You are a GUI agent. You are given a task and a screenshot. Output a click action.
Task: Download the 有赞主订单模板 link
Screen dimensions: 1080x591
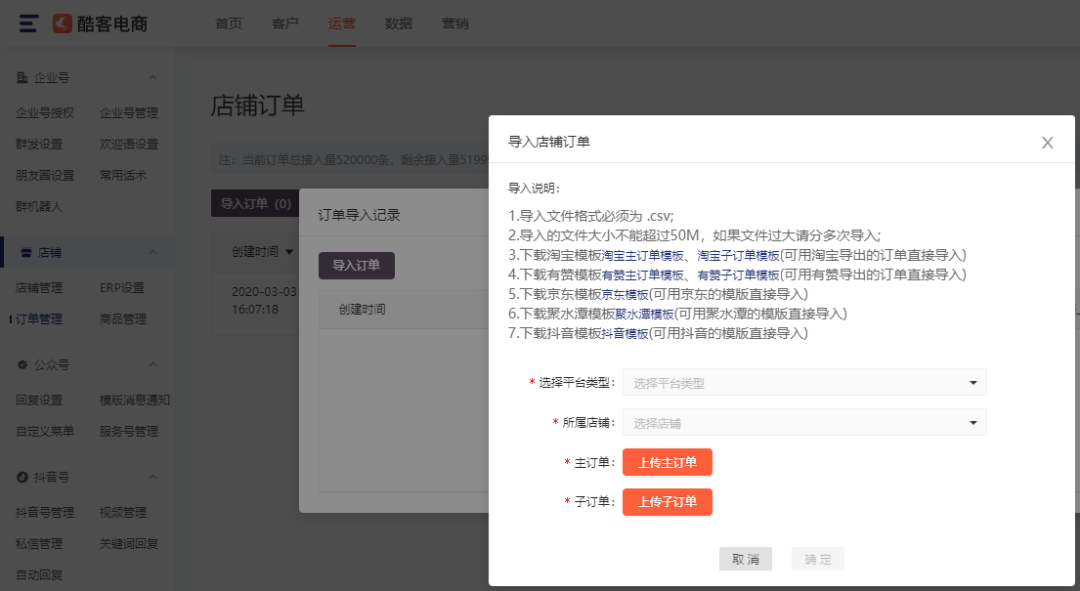click(643, 275)
